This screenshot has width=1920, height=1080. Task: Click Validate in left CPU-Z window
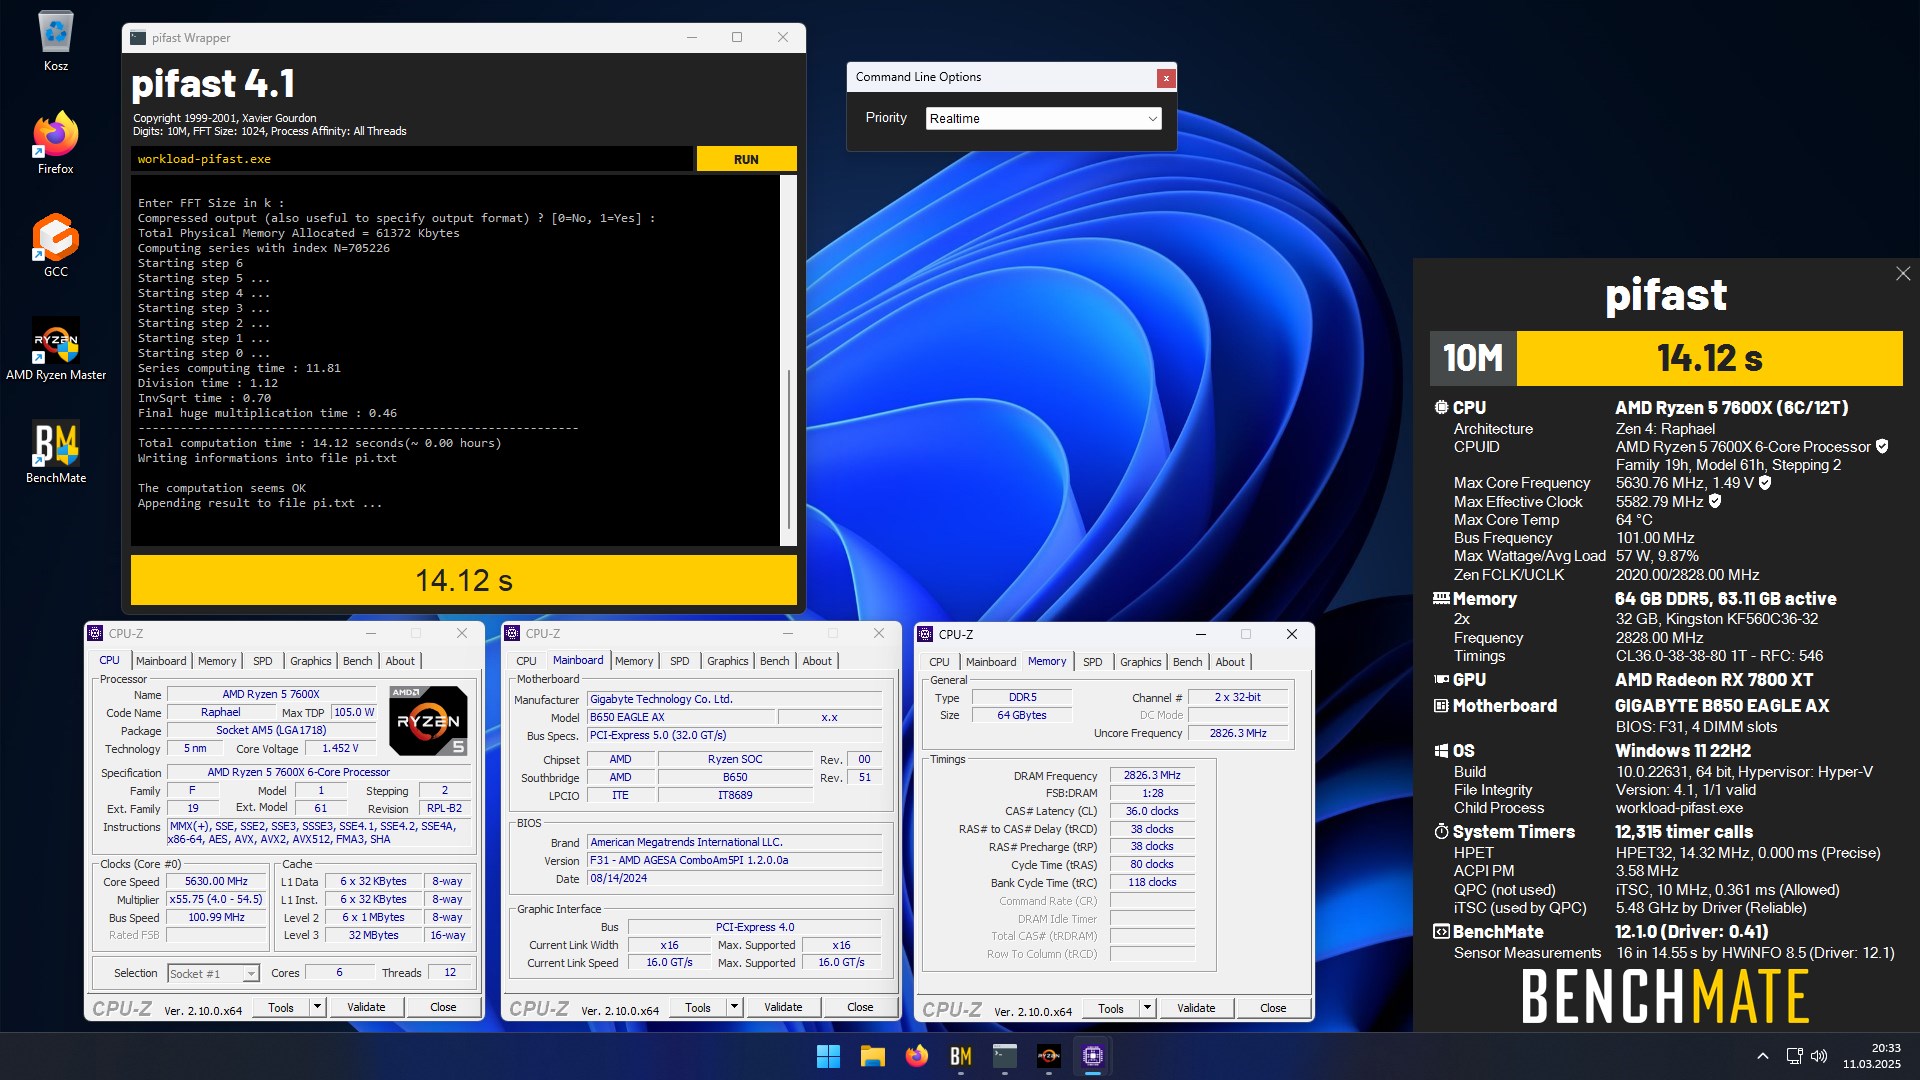point(366,1007)
